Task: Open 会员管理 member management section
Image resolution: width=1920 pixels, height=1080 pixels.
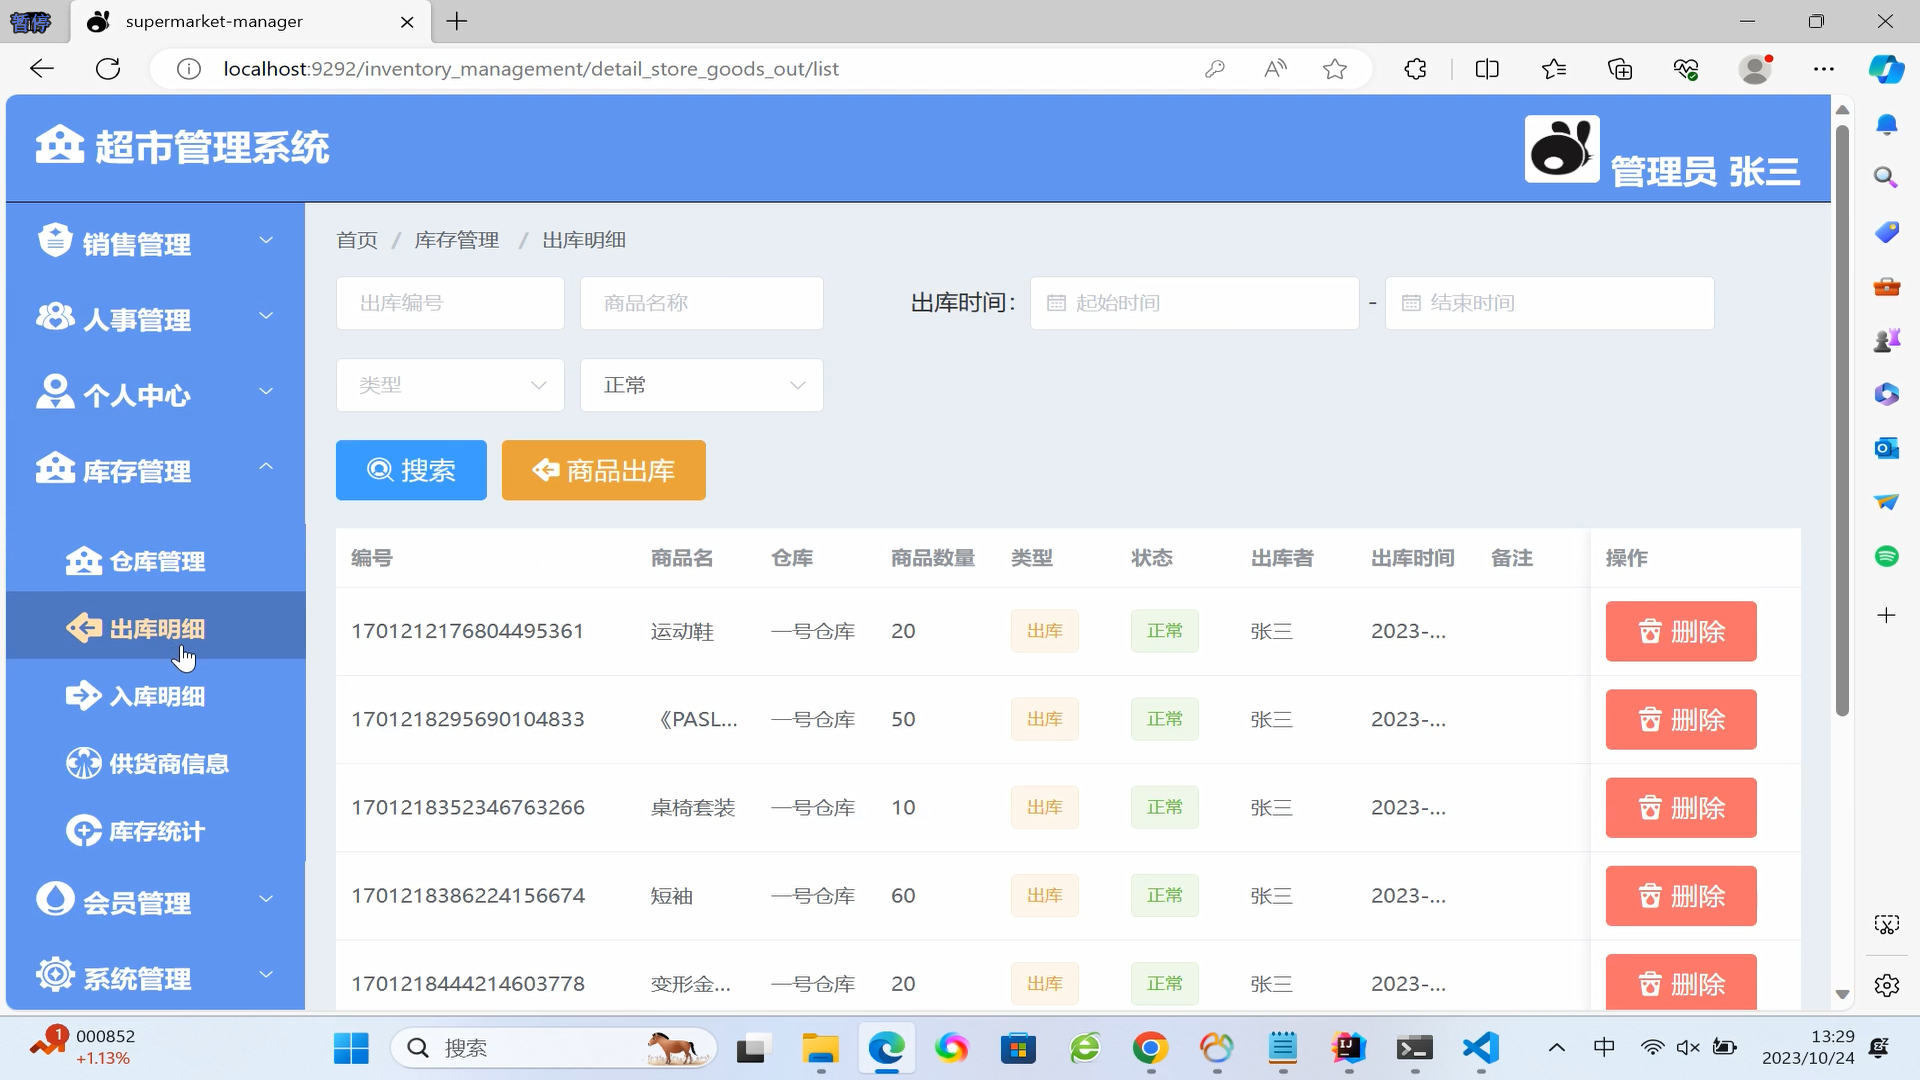Action: point(55,900)
